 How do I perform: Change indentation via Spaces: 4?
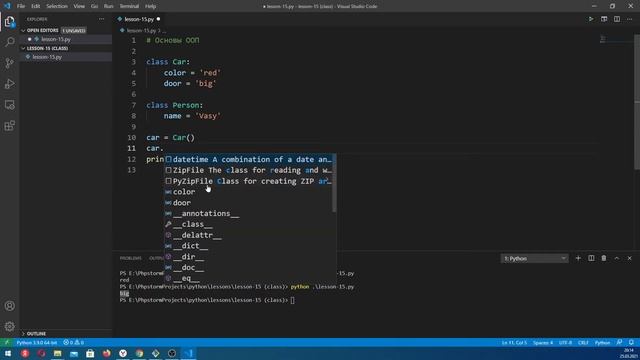pos(543,342)
